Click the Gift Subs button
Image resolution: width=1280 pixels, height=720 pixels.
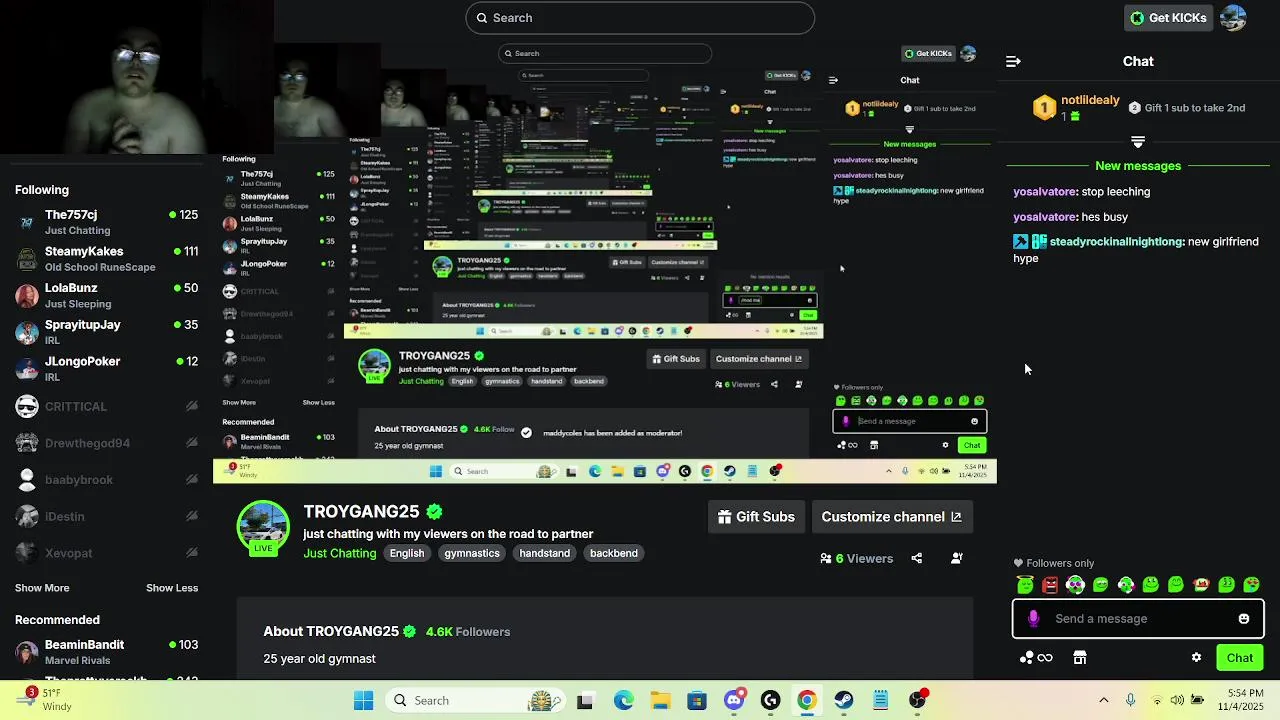pyautogui.click(x=756, y=517)
